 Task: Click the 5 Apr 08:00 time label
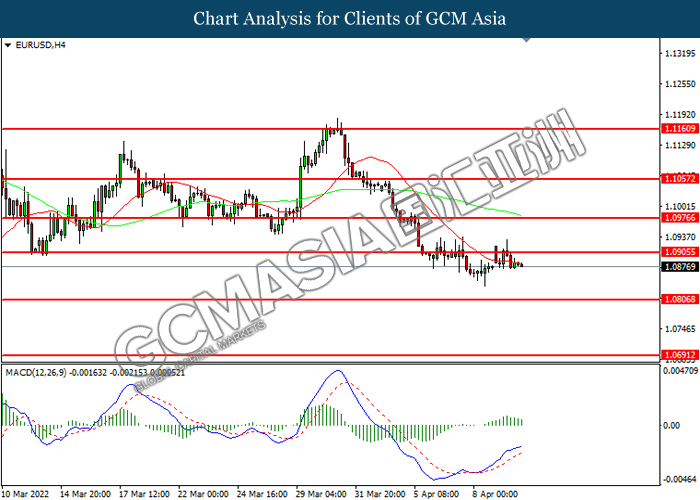437,494
